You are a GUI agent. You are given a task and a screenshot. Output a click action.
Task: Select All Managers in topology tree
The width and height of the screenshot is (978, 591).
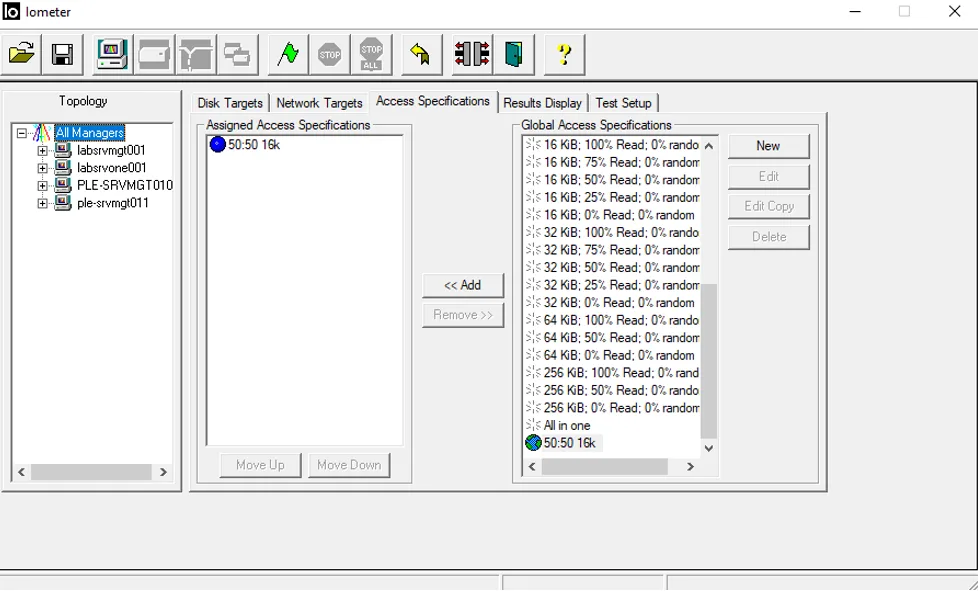90,133
